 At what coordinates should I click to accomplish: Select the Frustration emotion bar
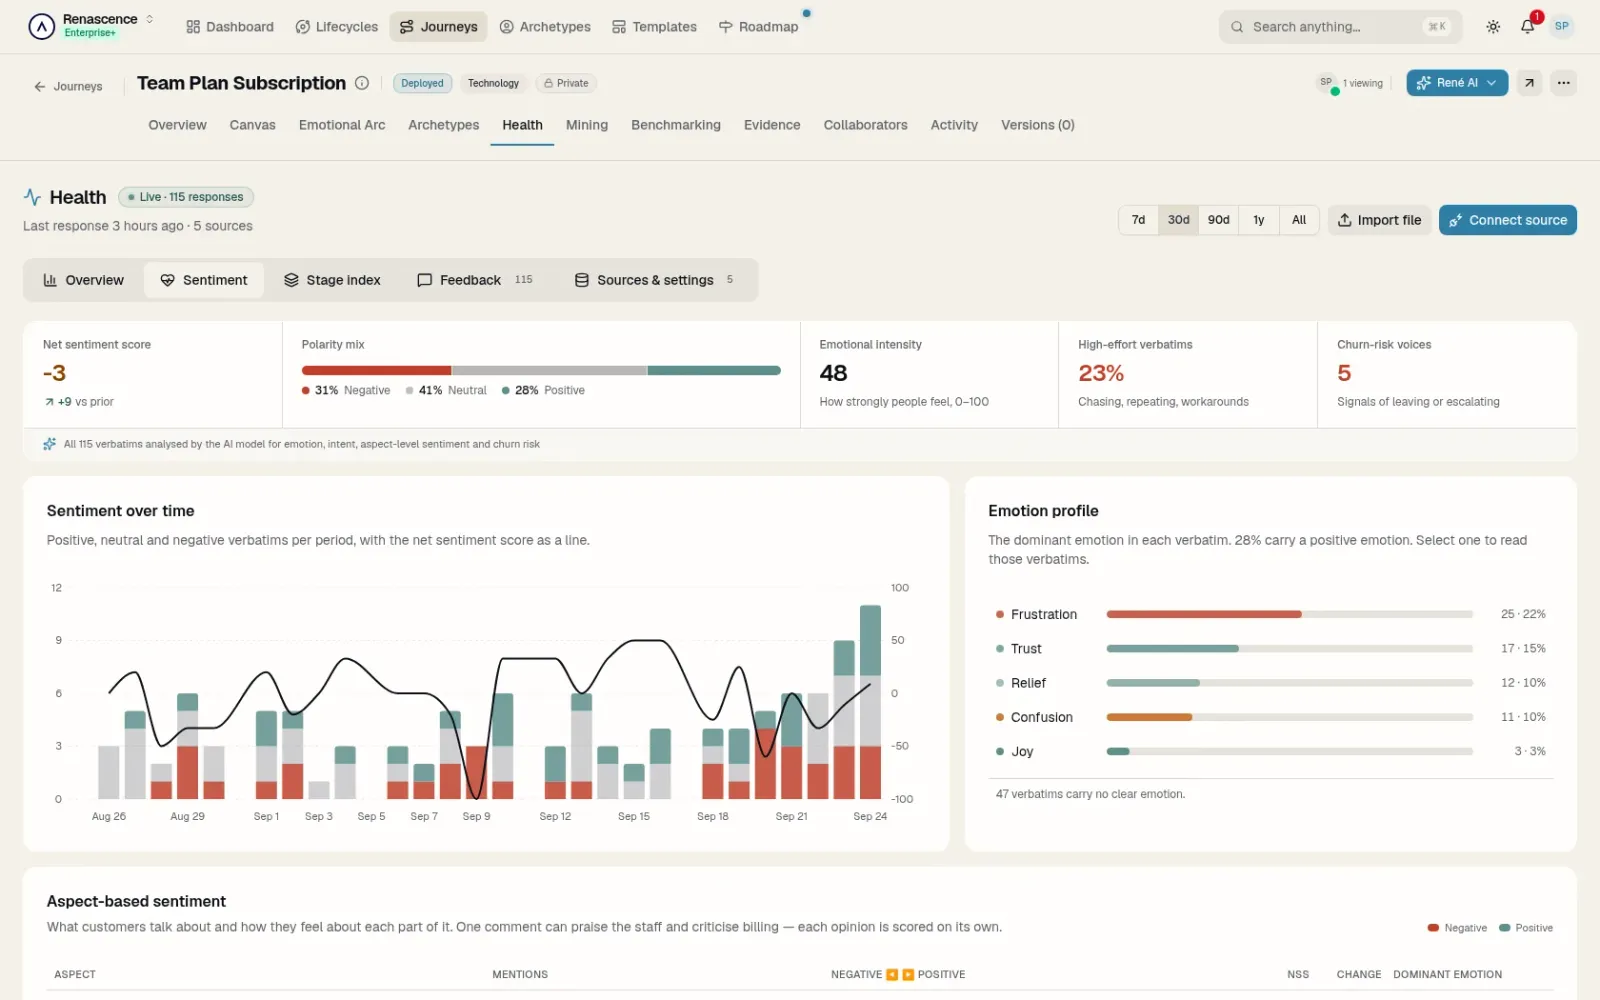click(x=1290, y=614)
